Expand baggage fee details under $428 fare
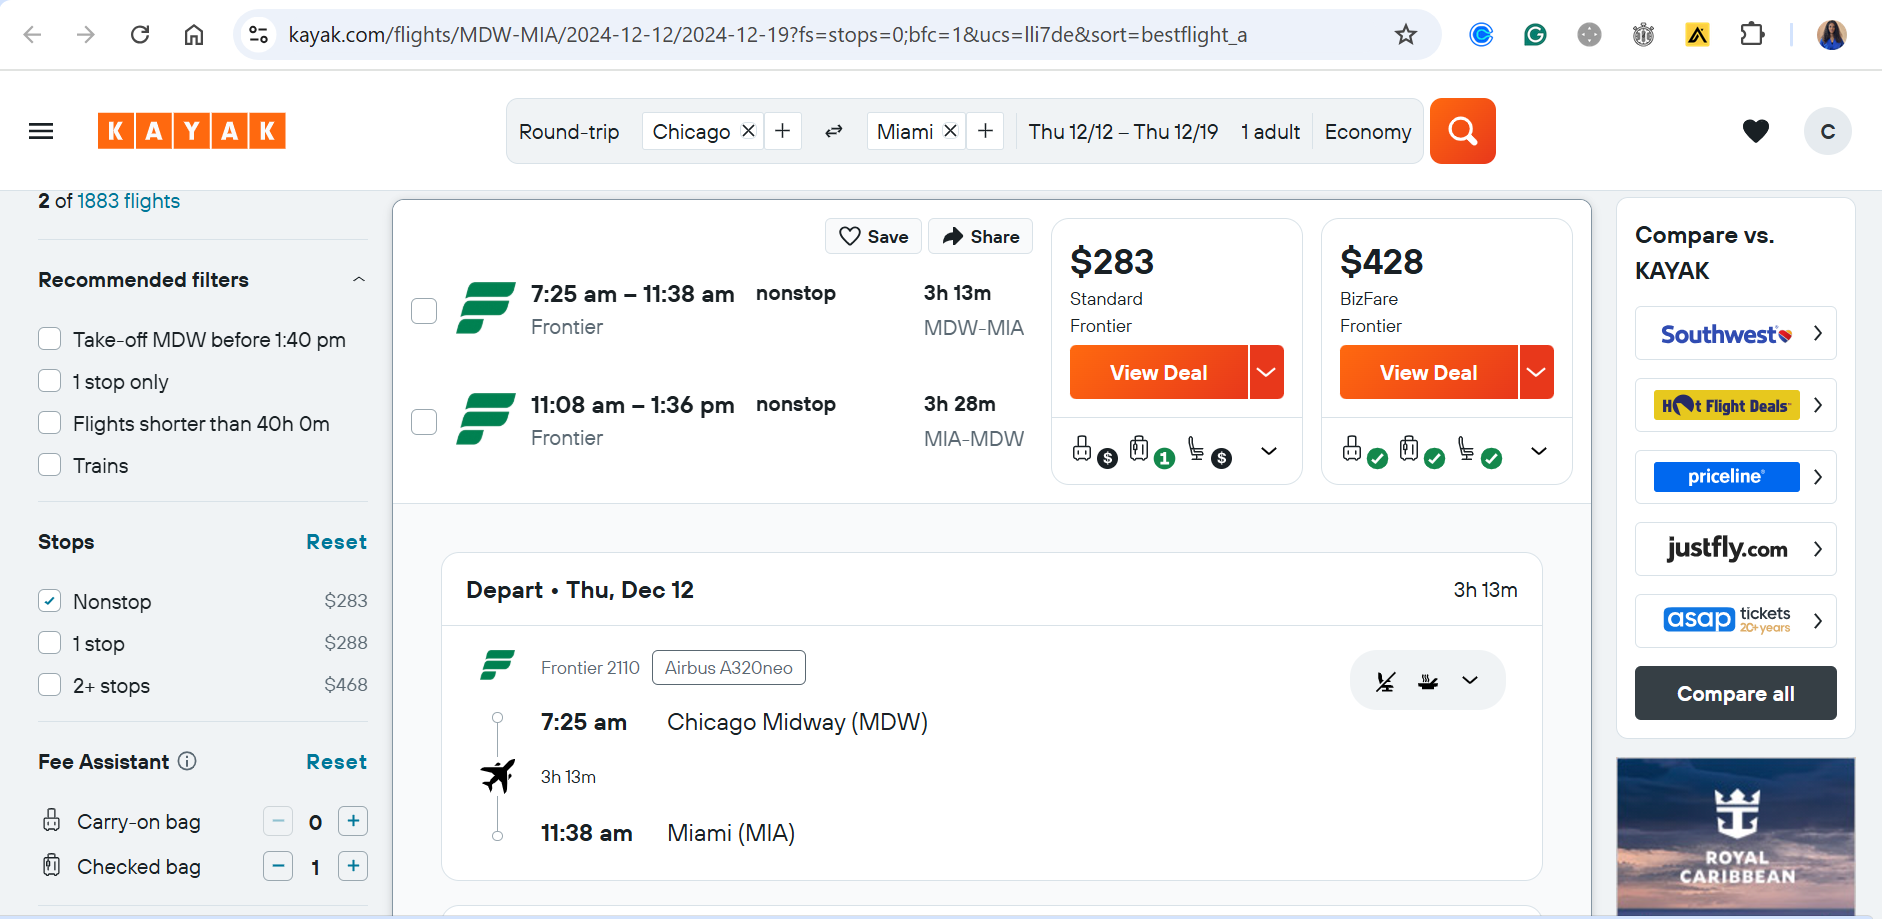This screenshot has width=1882, height=919. point(1539,451)
